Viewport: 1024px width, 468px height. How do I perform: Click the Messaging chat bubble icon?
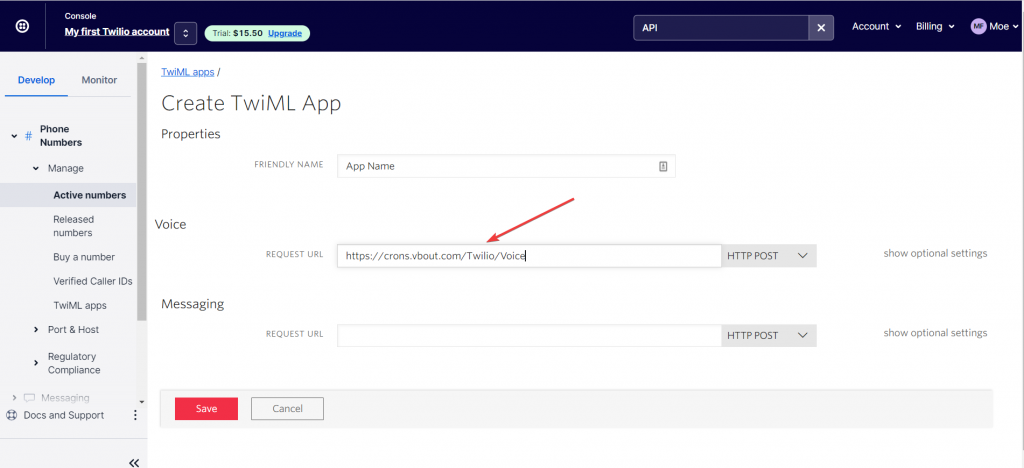(x=29, y=398)
